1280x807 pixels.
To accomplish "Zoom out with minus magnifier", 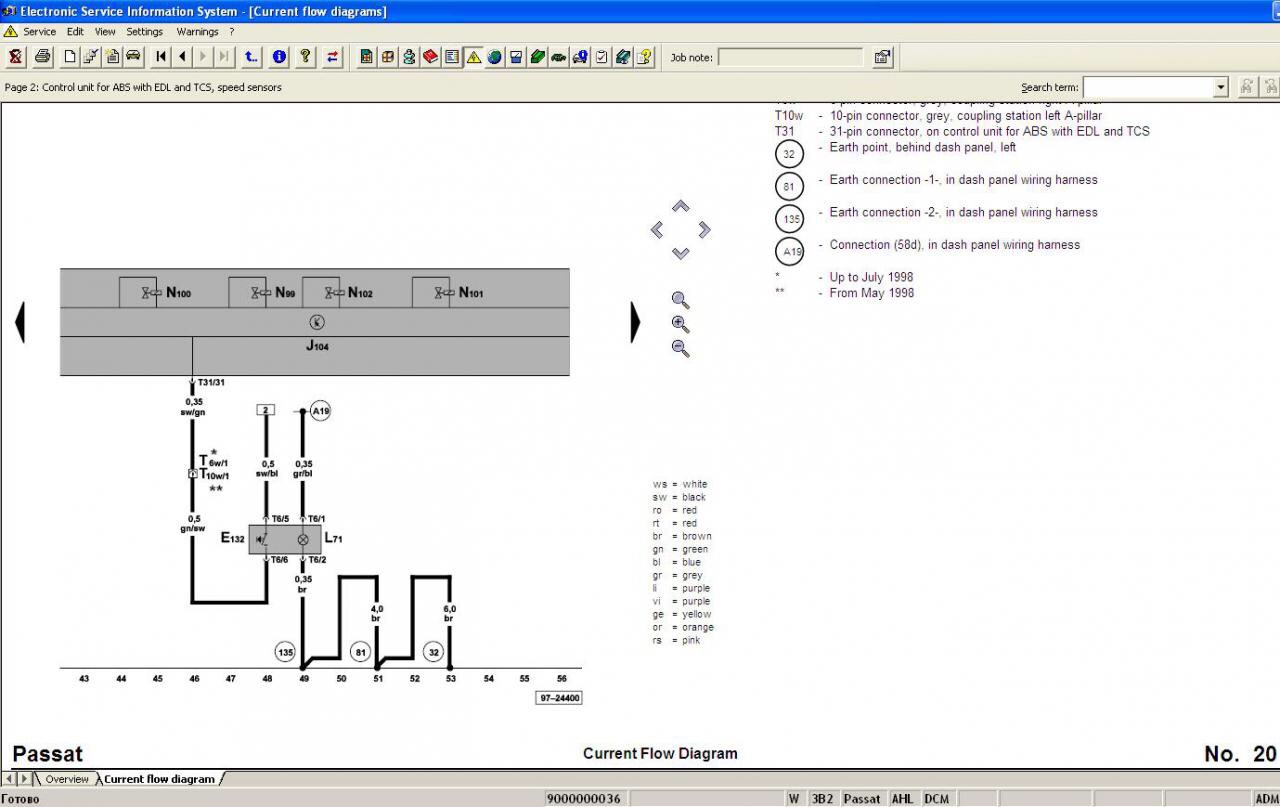I will (681, 348).
